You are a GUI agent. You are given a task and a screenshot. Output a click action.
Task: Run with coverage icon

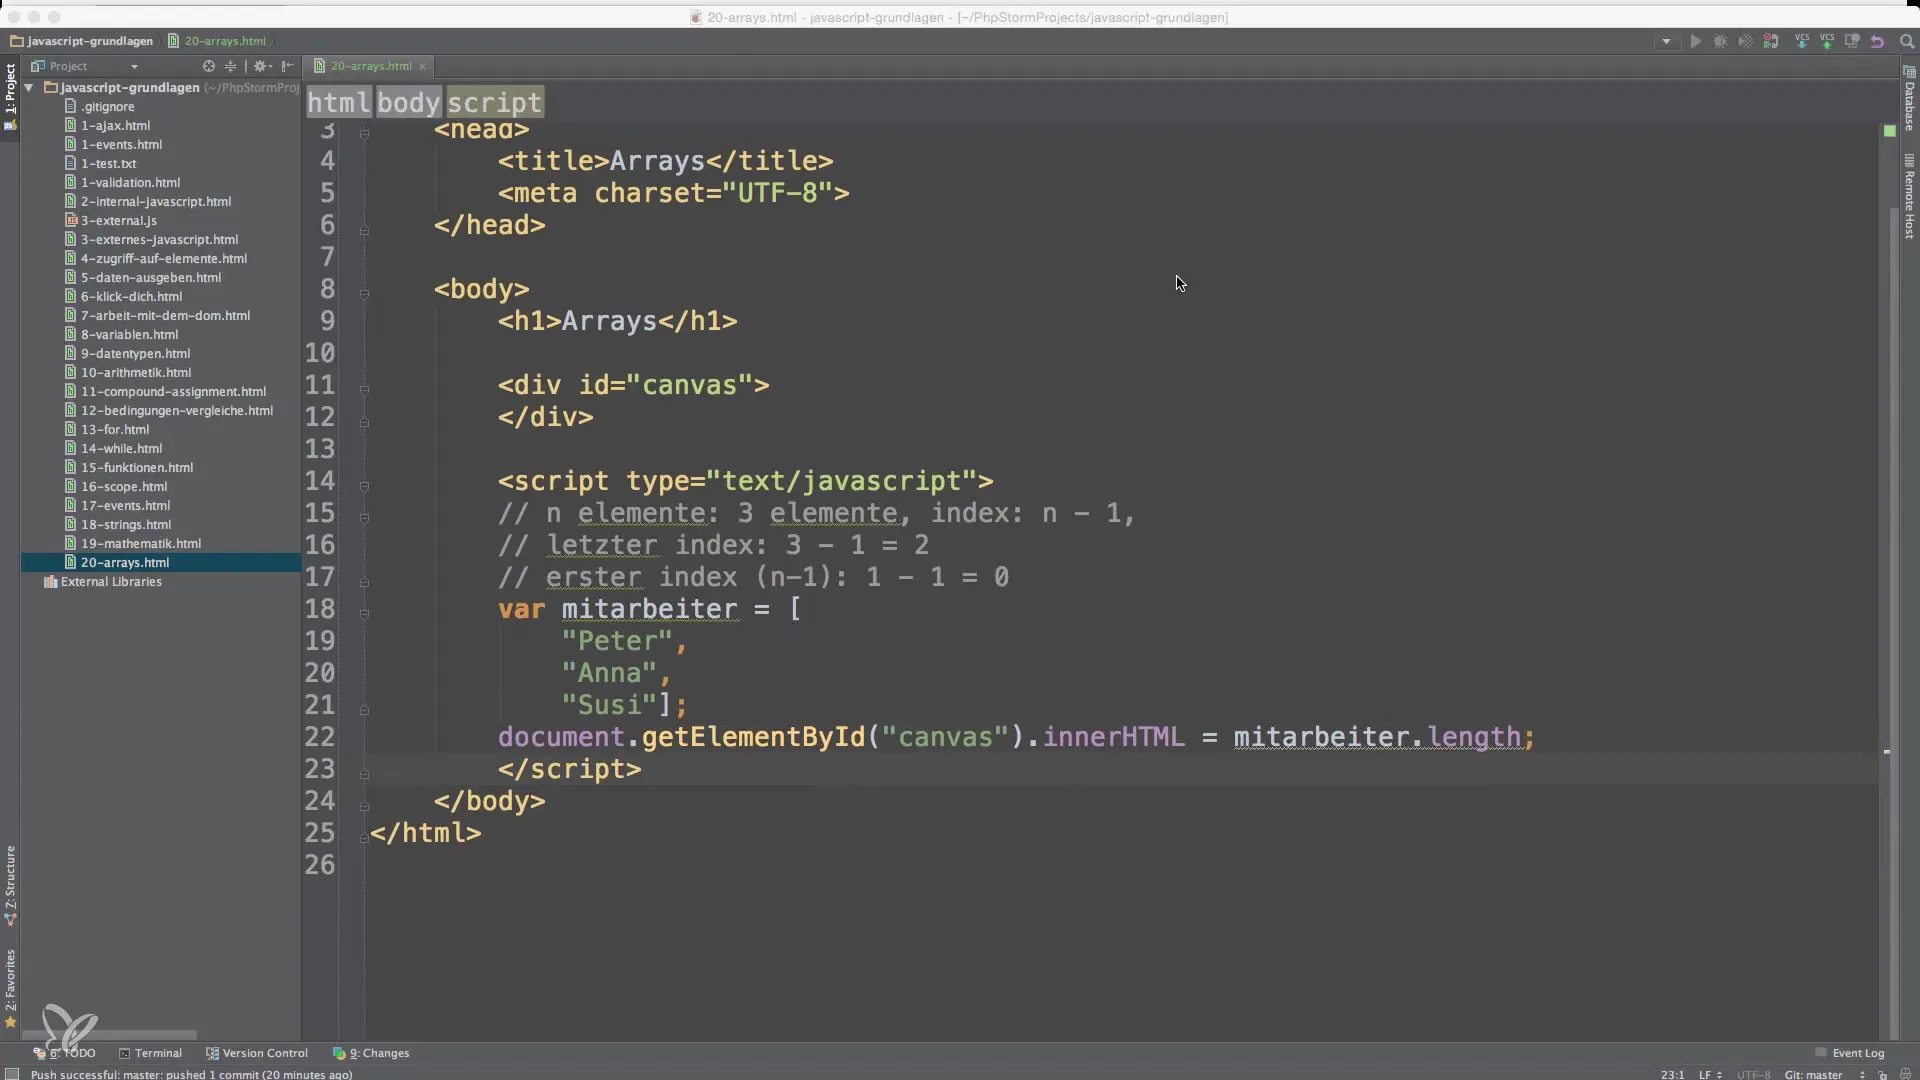[1745, 41]
